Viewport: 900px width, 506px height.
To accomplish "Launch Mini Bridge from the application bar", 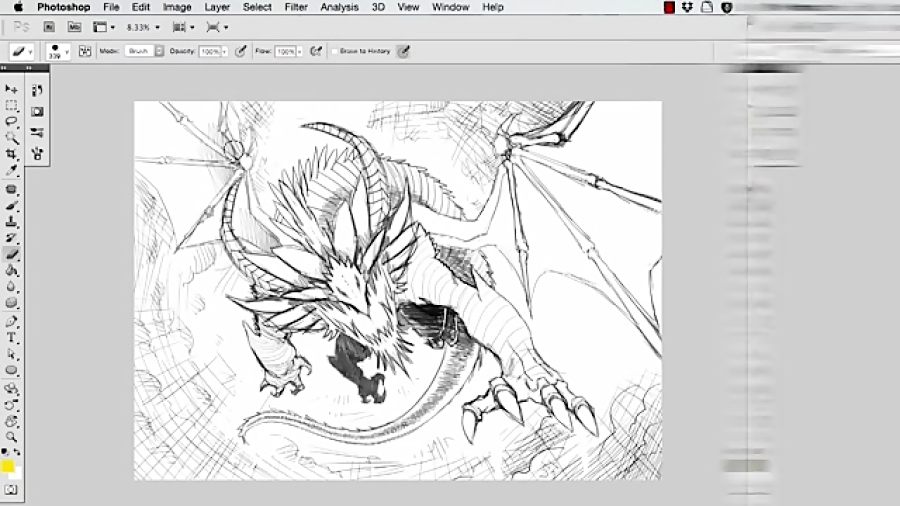I will [74, 27].
